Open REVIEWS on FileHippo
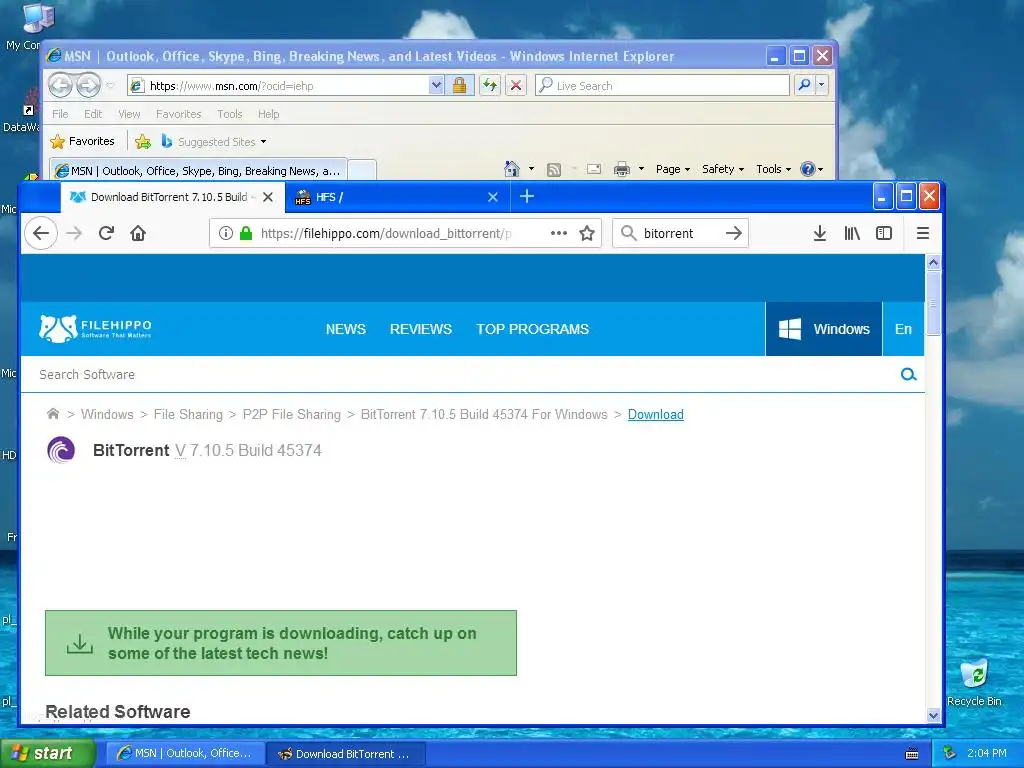1024x768 pixels. click(421, 329)
